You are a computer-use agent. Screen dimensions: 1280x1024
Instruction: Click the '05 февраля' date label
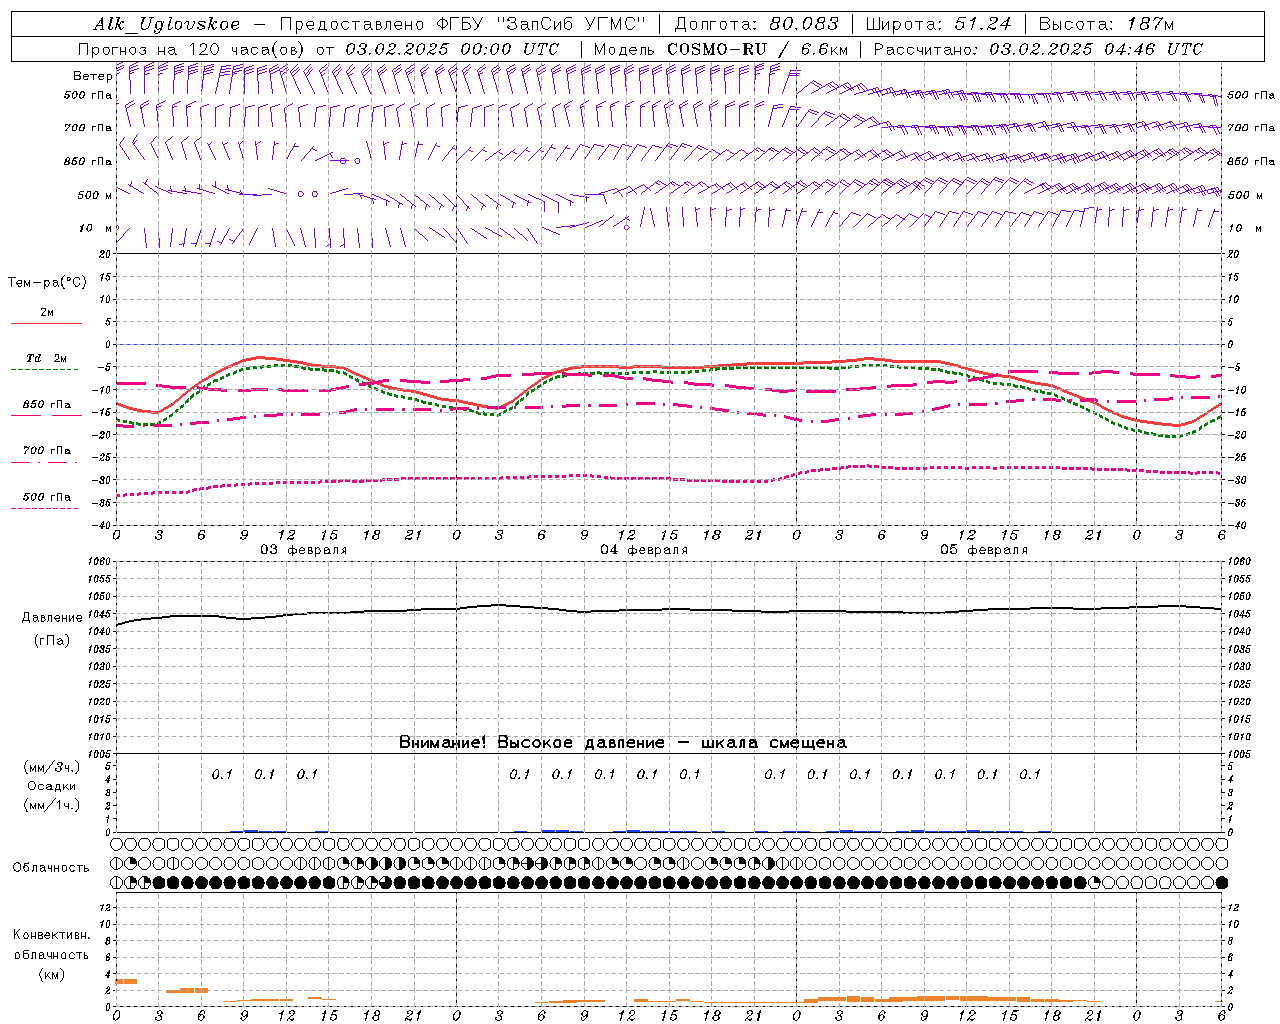984,550
